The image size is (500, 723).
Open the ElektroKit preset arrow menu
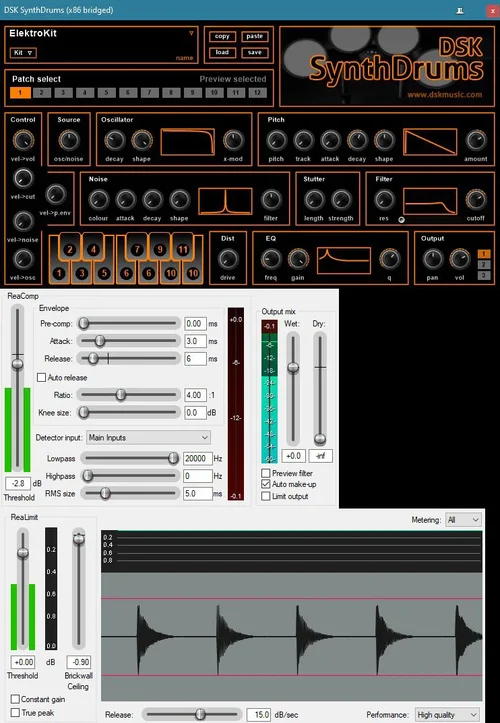click(x=191, y=33)
